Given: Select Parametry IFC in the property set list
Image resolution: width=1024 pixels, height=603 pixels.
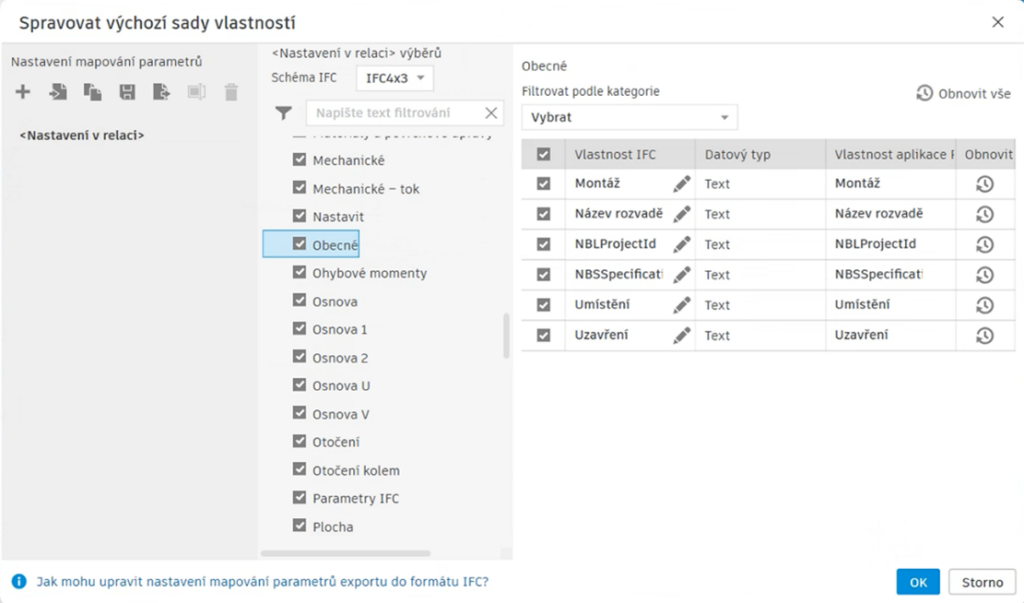Looking at the screenshot, I should tap(355, 498).
